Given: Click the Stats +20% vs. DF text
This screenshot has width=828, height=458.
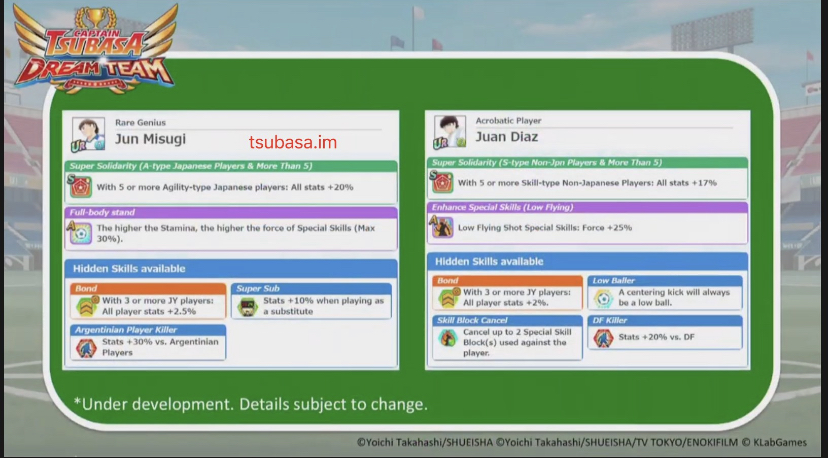Looking at the screenshot, I should tap(656, 337).
